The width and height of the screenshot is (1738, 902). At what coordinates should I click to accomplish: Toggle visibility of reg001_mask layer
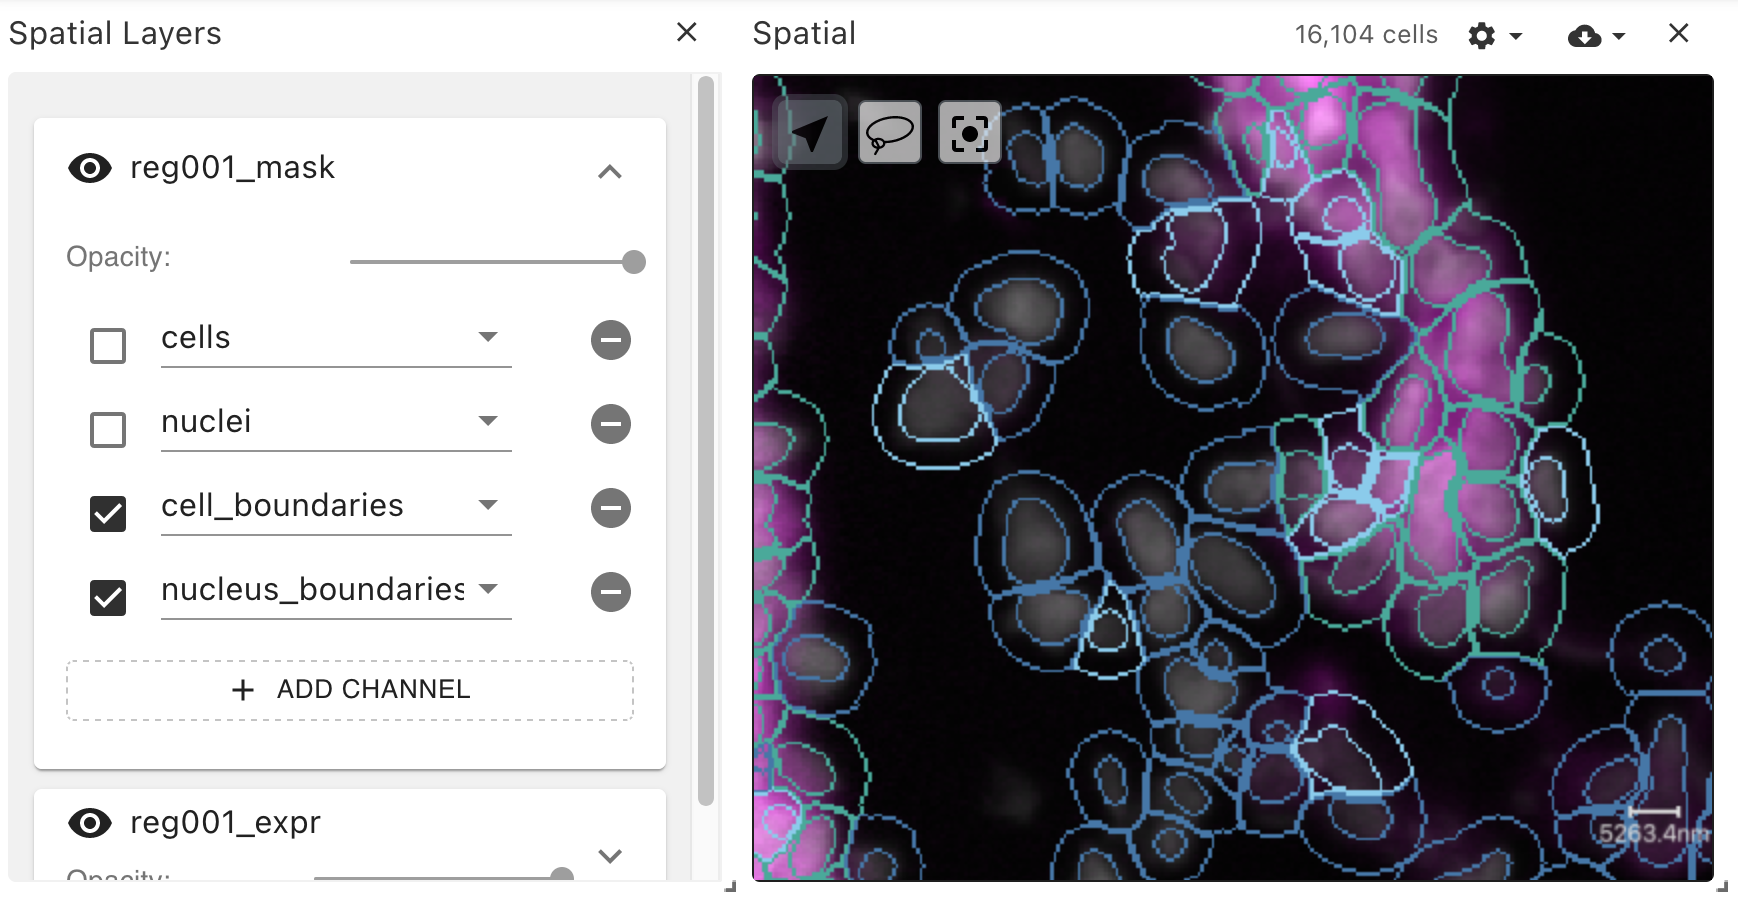point(89,168)
